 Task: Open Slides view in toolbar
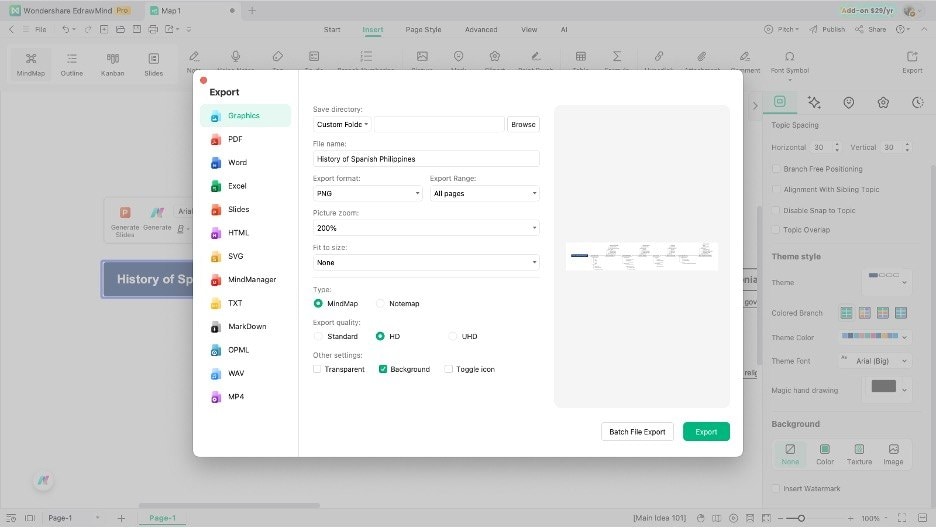(153, 64)
